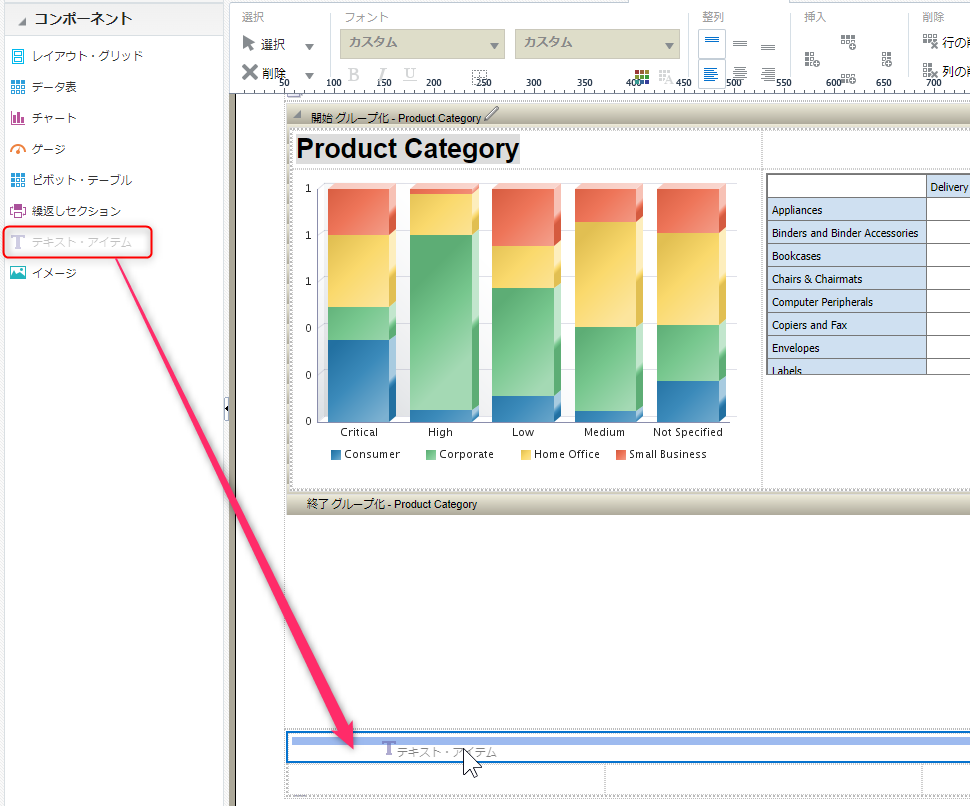Select the Computer Peripherals row header
Screen dimensions: 970x806
click(x=846, y=302)
